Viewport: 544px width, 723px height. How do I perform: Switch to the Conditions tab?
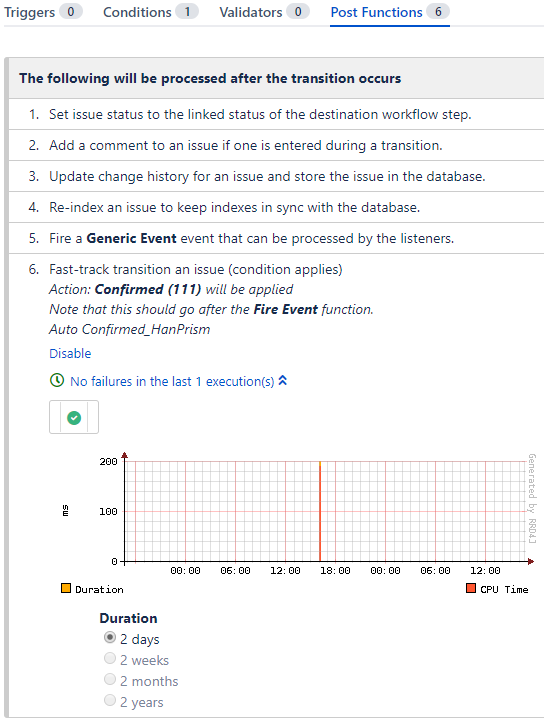pyautogui.click(x=151, y=12)
